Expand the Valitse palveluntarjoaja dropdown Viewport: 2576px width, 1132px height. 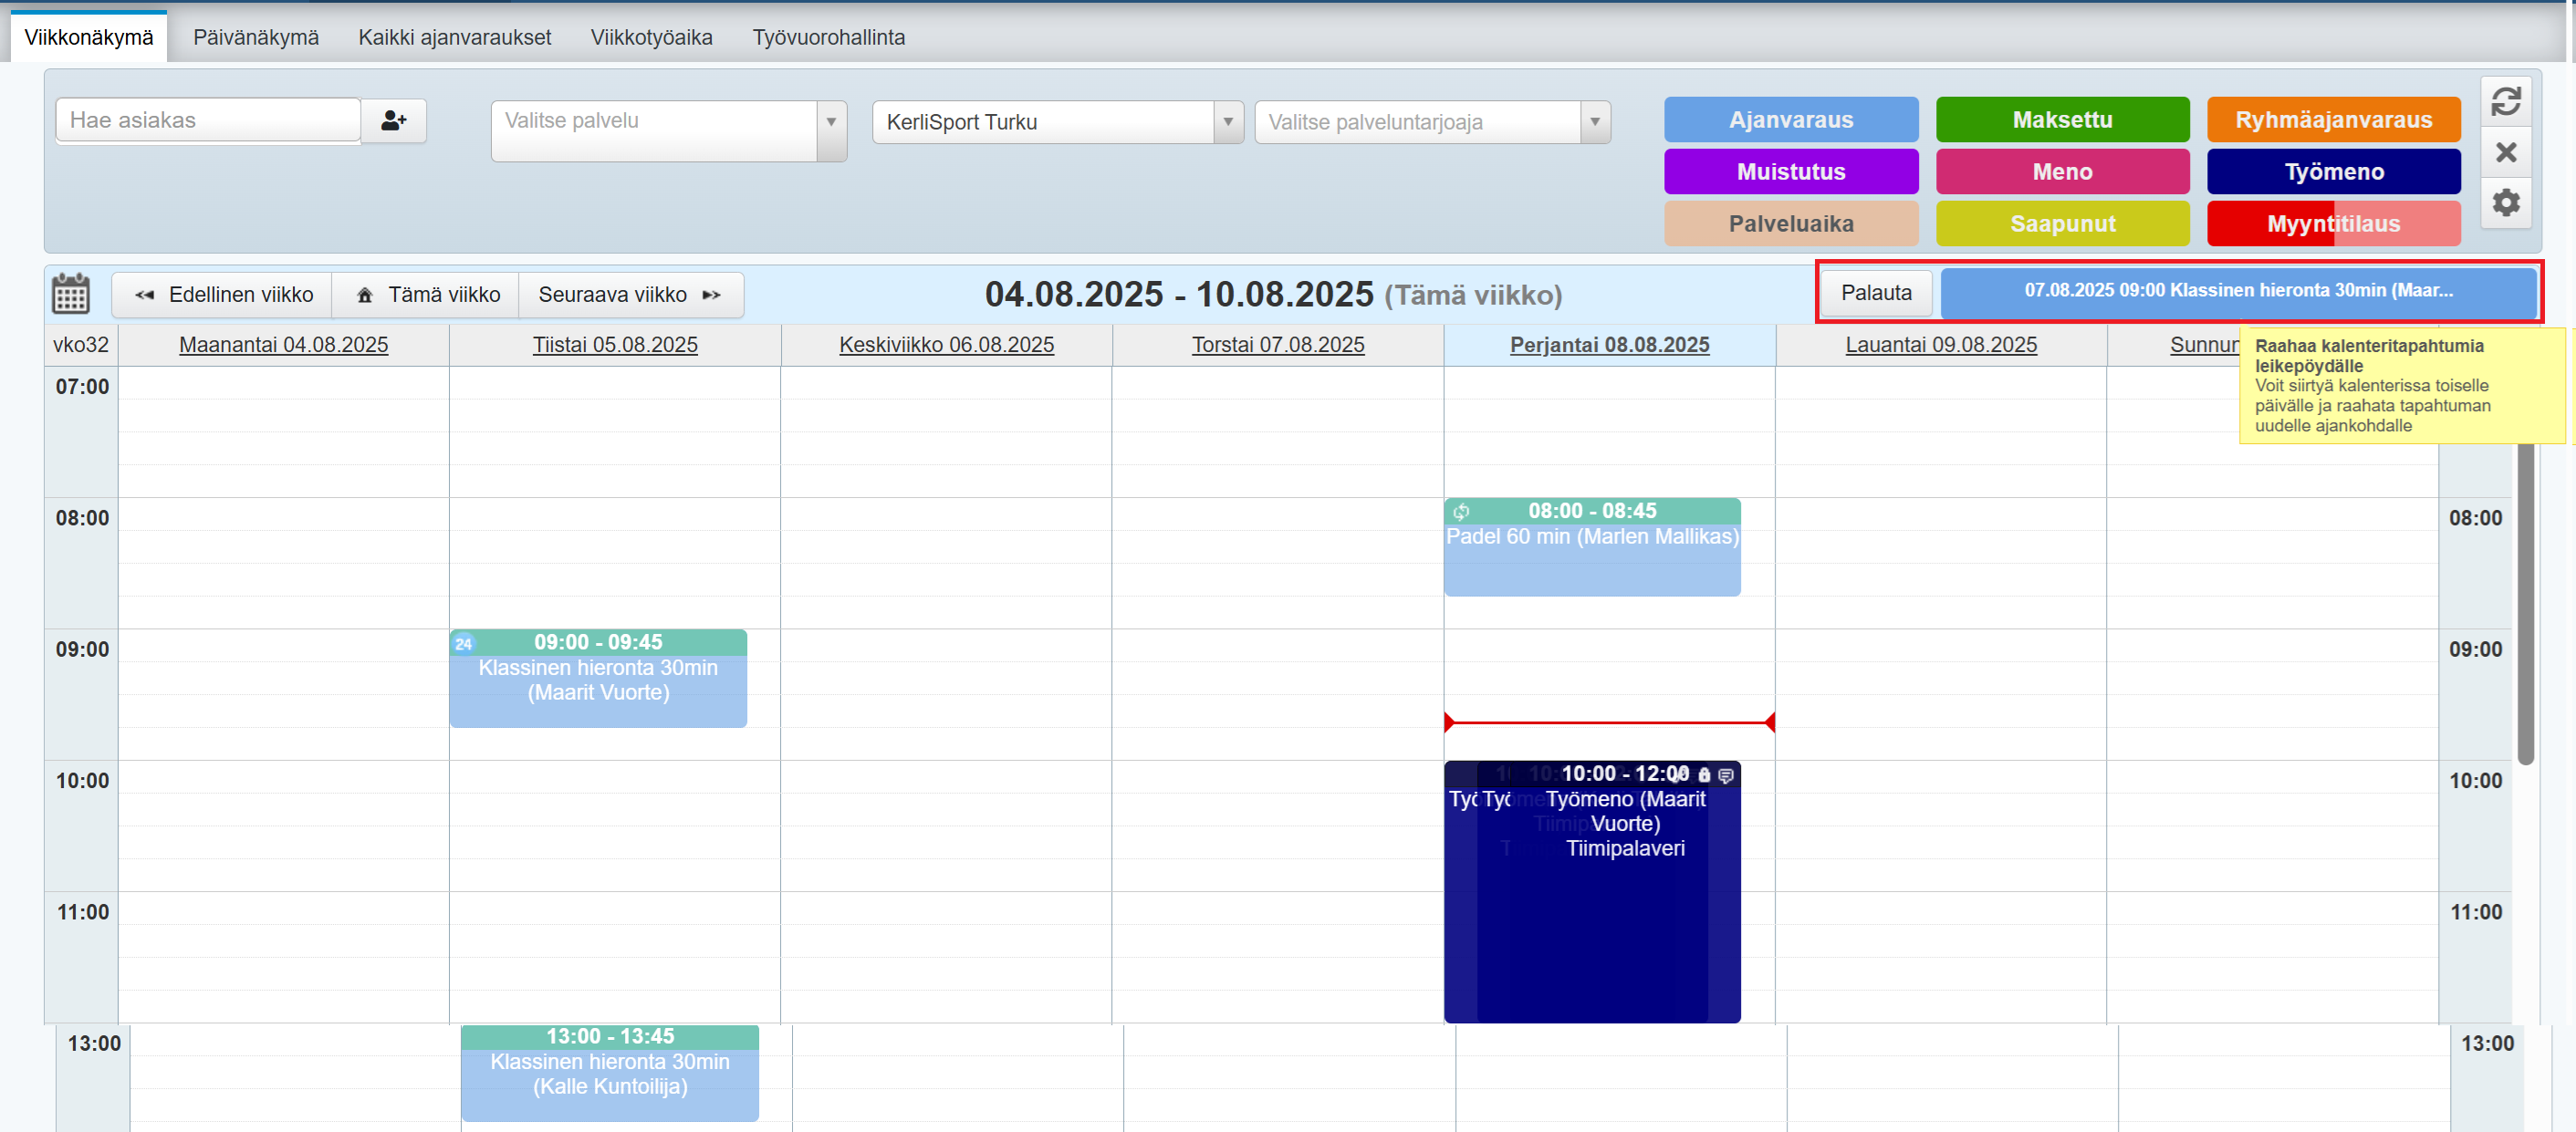point(1594,122)
